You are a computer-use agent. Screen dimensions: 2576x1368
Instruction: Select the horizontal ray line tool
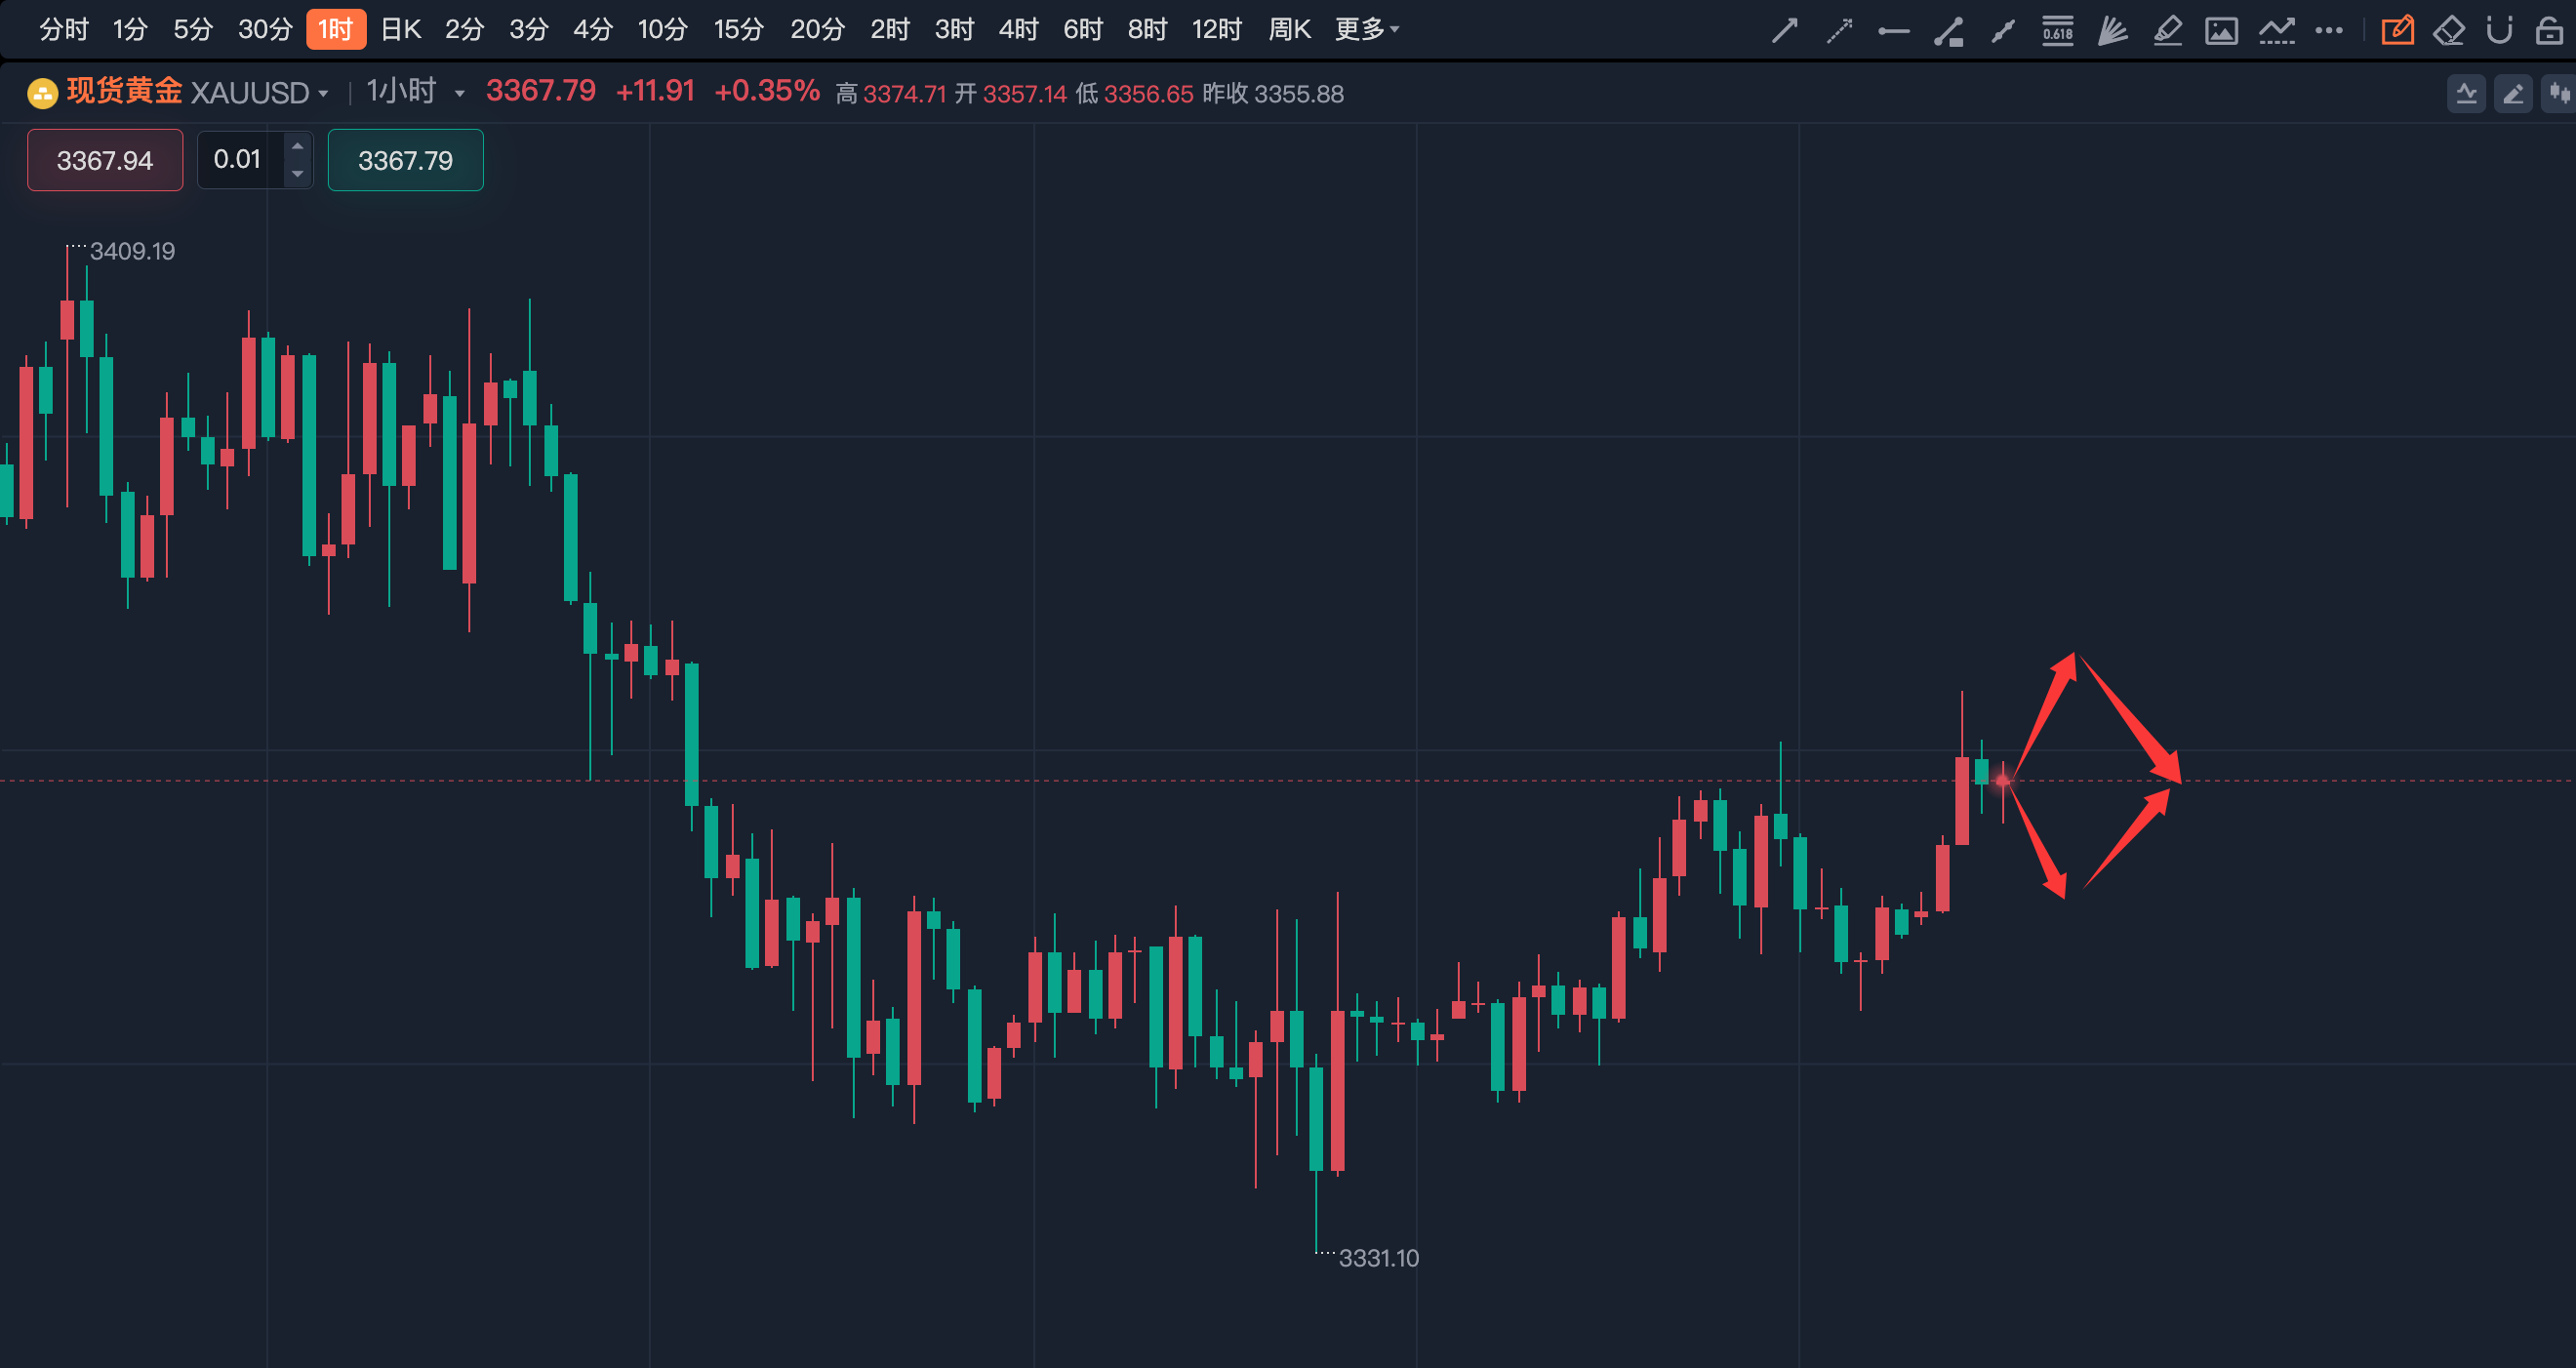[x=1893, y=31]
